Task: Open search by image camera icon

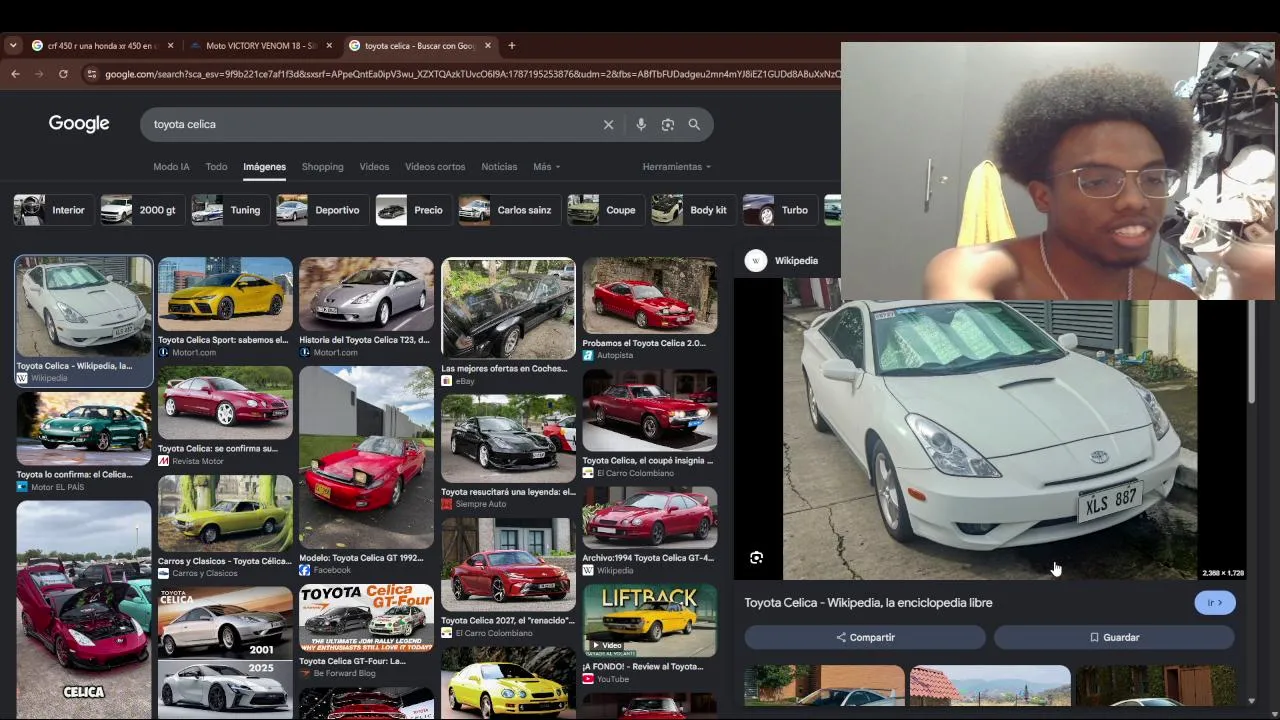Action: tap(668, 124)
